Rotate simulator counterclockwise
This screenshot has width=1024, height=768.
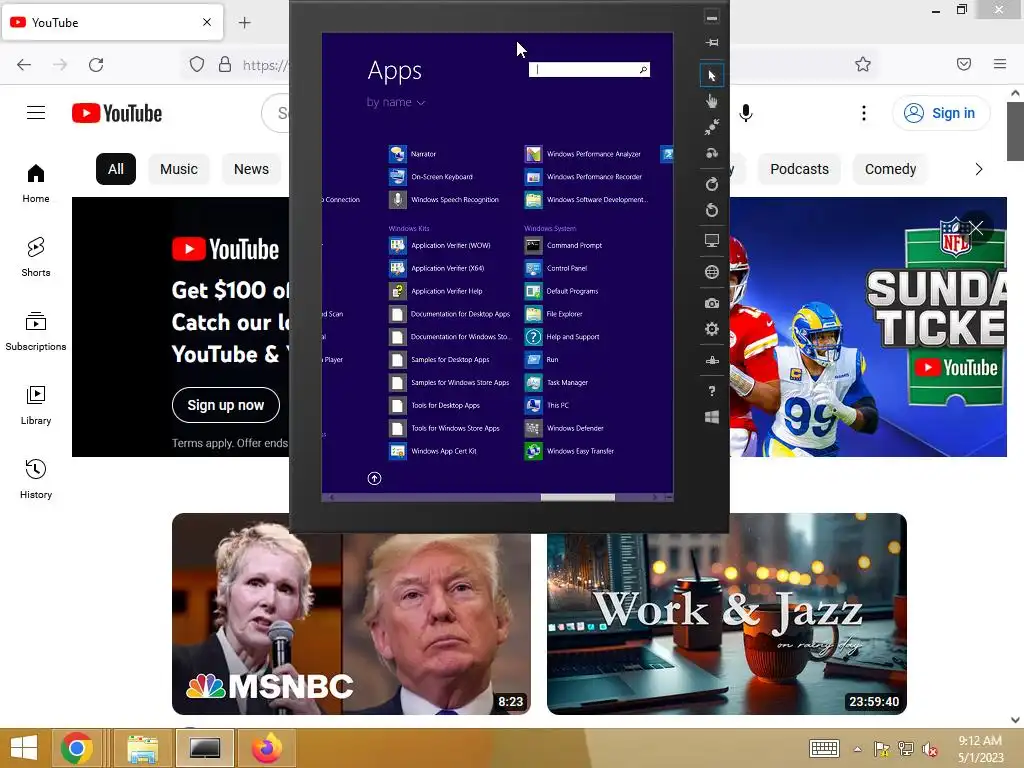click(712, 210)
